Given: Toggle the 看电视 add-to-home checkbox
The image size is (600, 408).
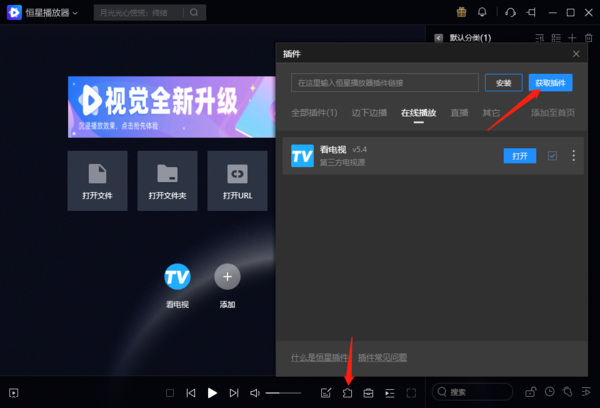Looking at the screenshot, I should pos(552,156).
